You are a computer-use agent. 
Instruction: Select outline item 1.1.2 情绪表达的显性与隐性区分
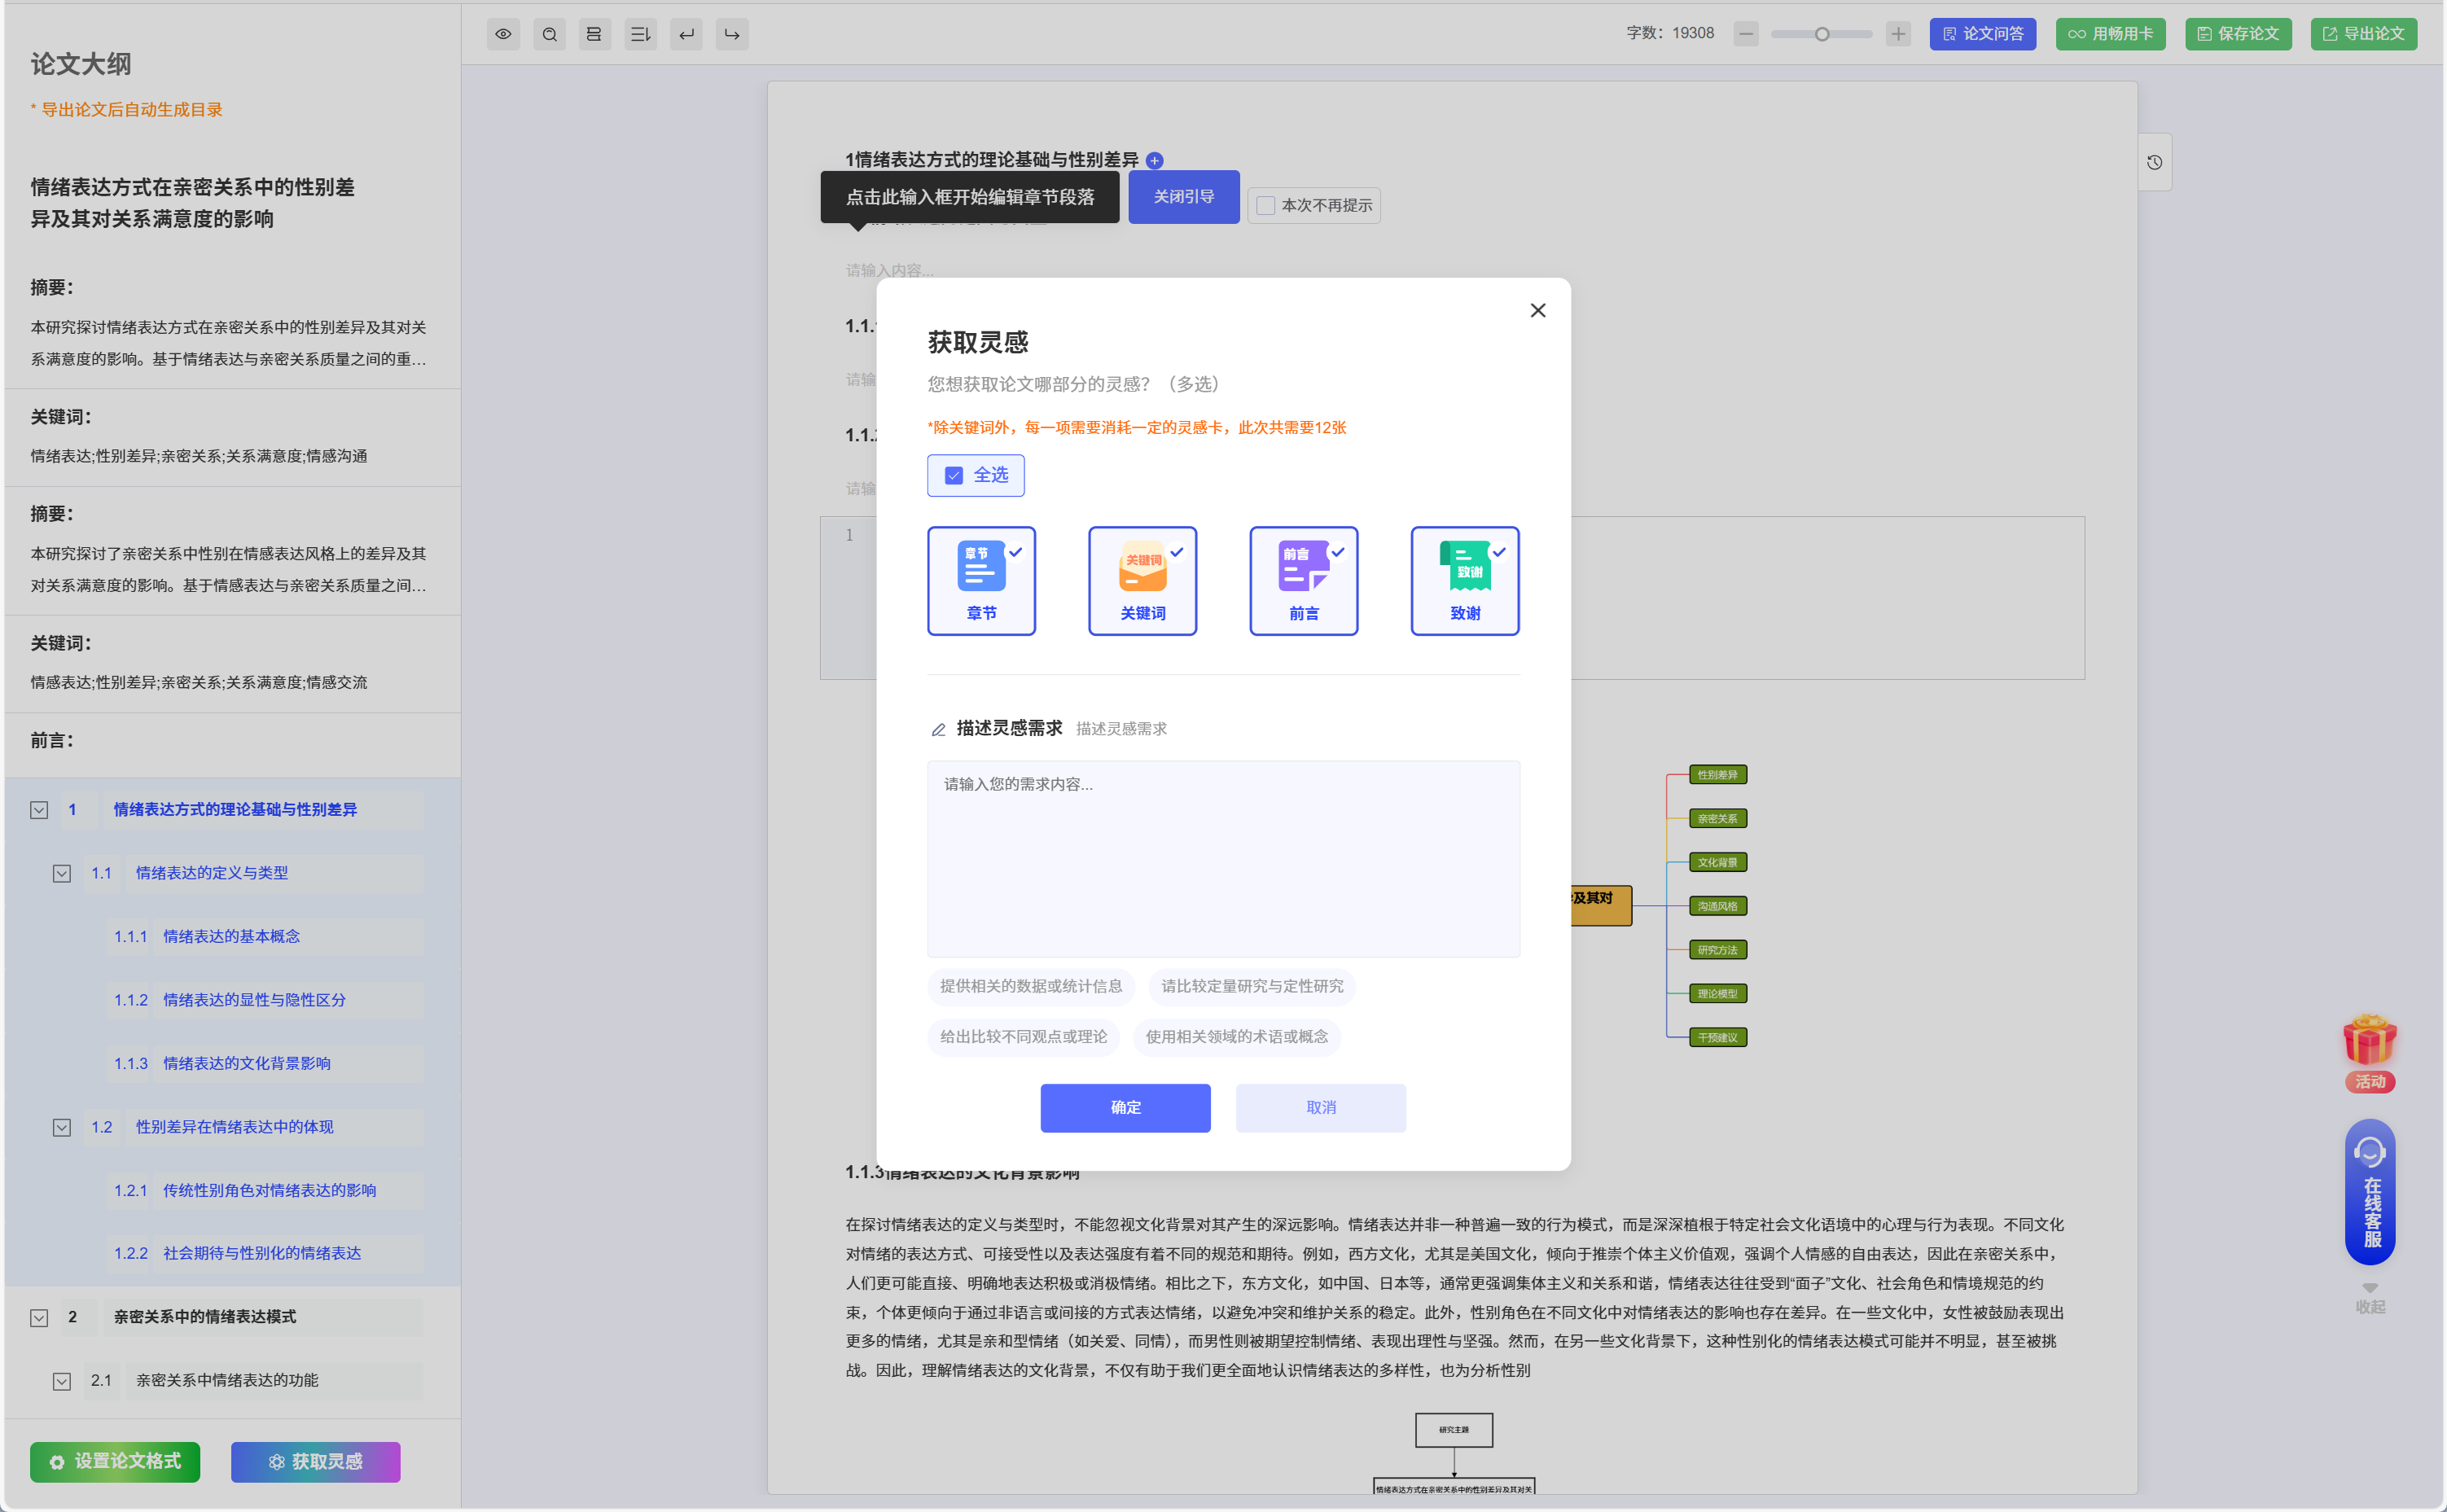coord(254,1000)
